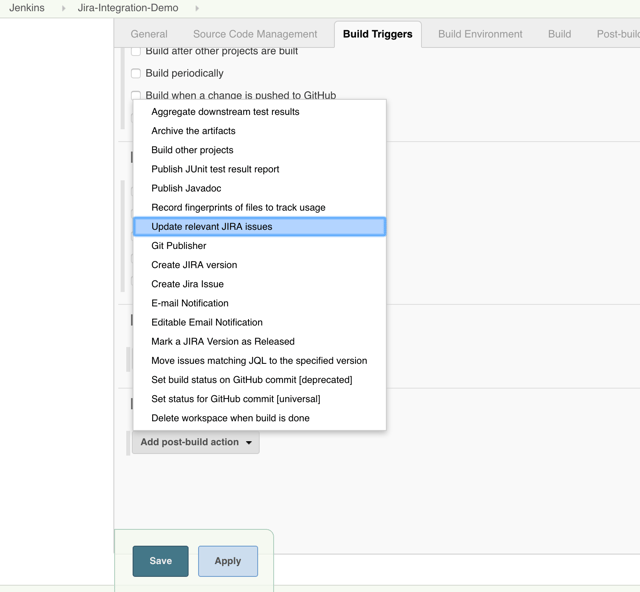640x592 pixels.
Task: Expand breadcrumb arrow after Jenkins
Action: point(63,8)
